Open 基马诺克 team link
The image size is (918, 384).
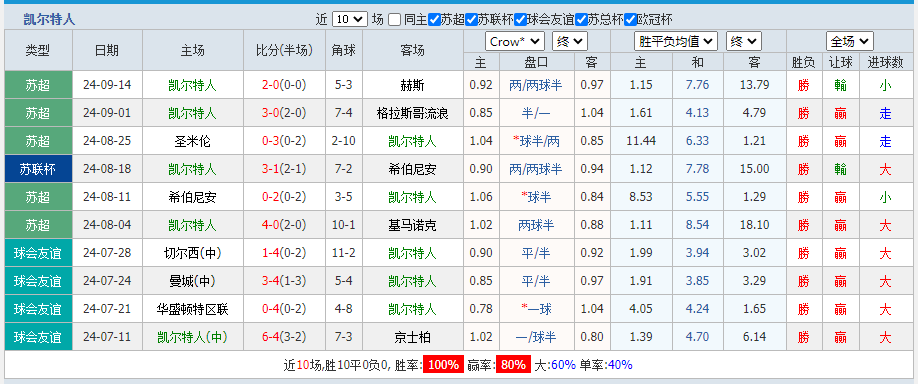coord(413,225)
